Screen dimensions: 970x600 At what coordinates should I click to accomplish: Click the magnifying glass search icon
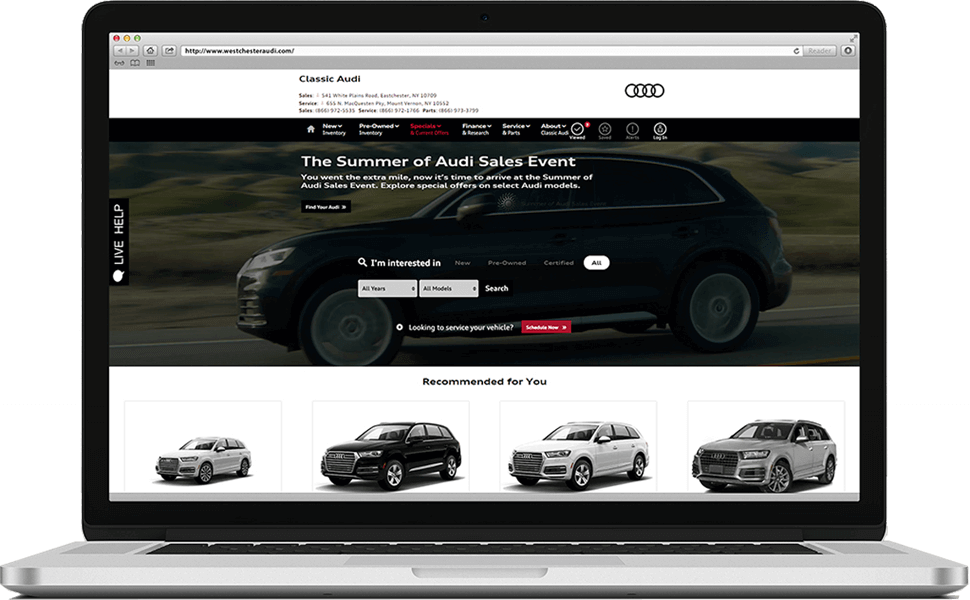[362, 262]
